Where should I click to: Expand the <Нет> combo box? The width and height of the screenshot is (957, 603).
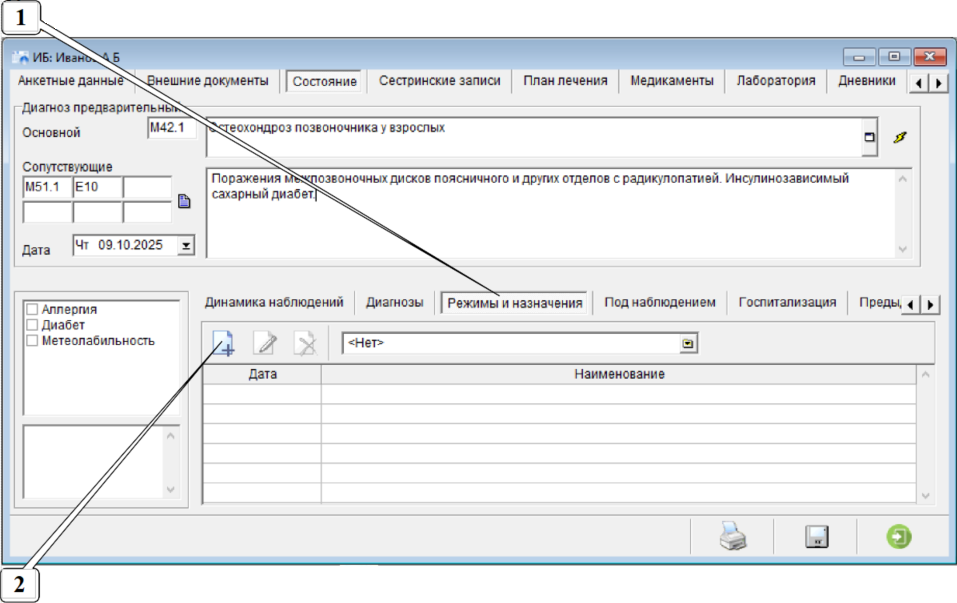tap(688, 344)
